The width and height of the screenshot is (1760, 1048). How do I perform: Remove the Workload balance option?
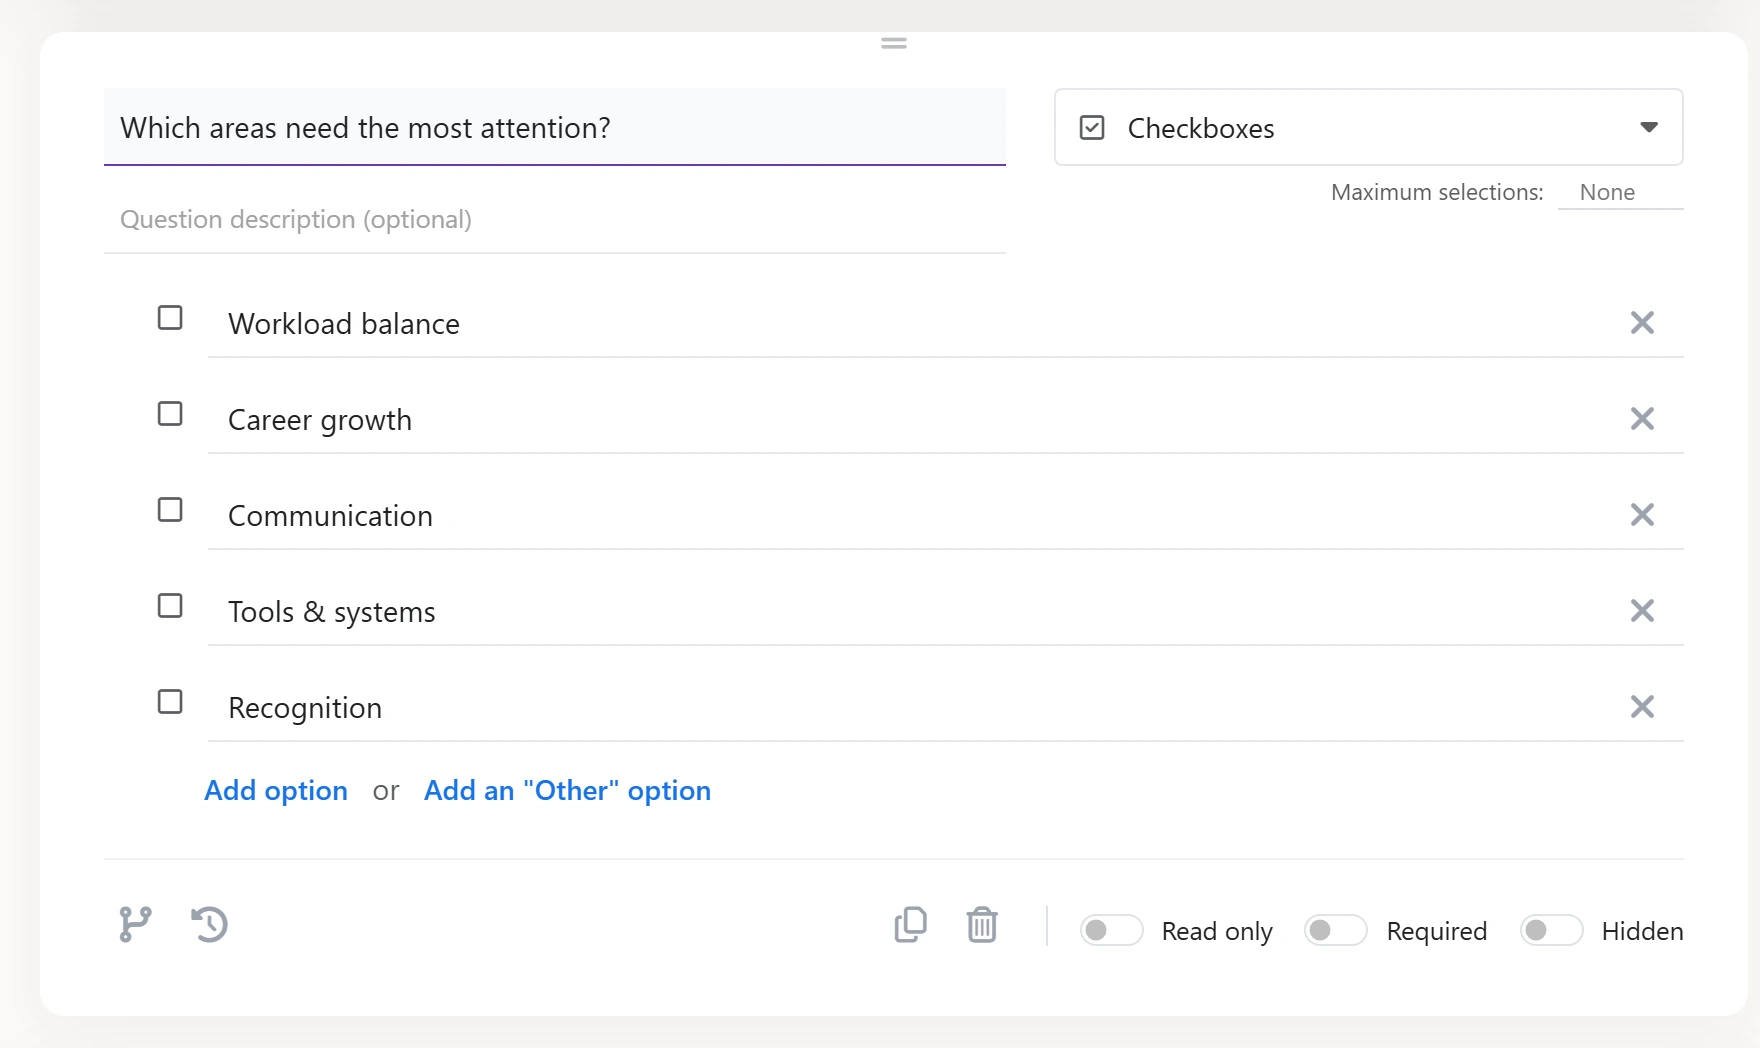click(1642, 322)
